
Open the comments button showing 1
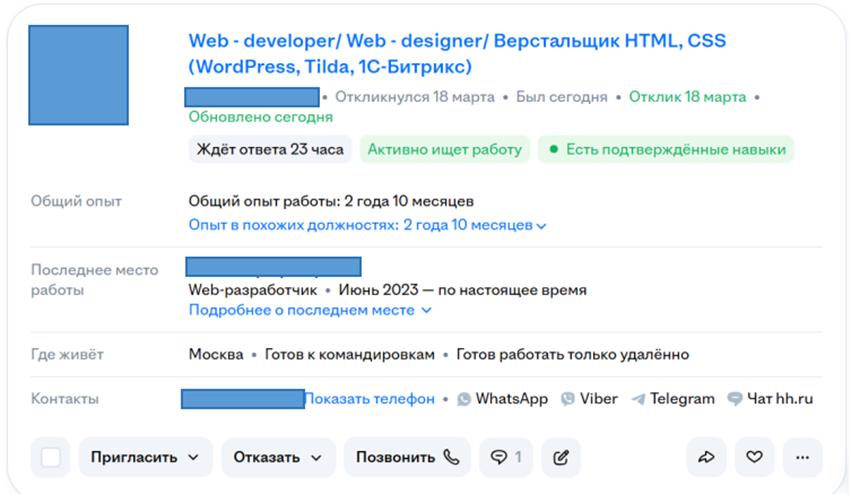point(506,457)
